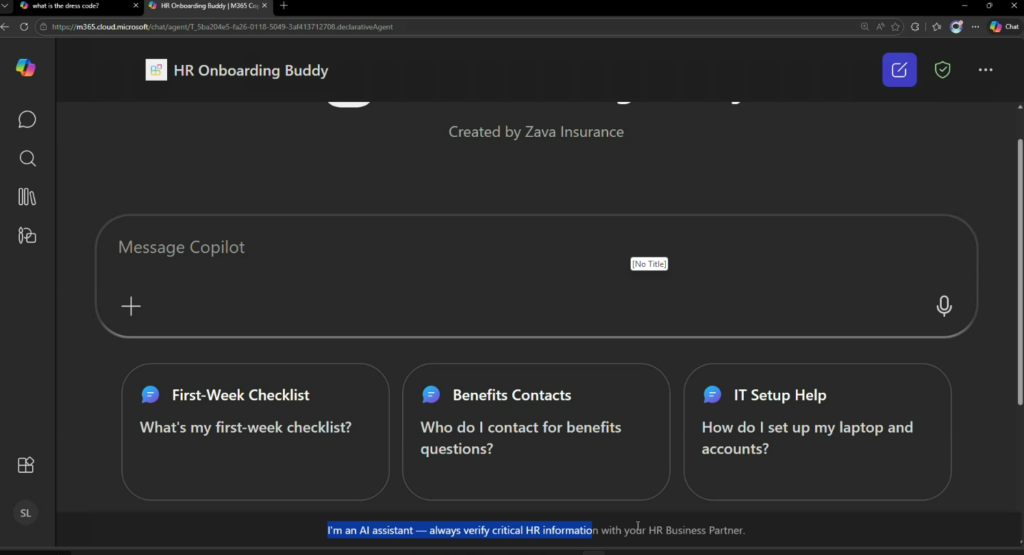Viewport: 1024px width, 555px height.
Task: Open the Apps grid icon in the sidebar
Action: pyautogui.click(x=27, y=465)
